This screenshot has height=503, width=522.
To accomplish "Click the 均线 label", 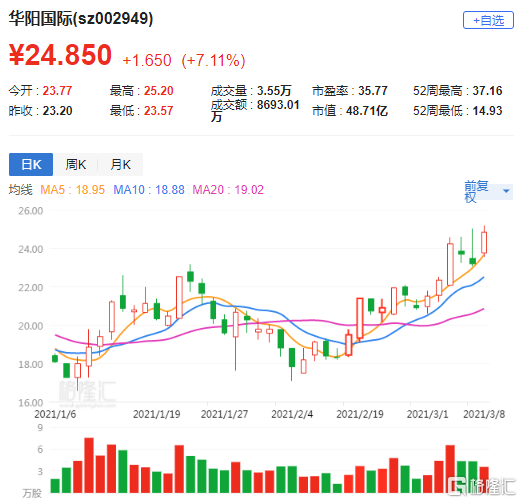I will [20, 190].
